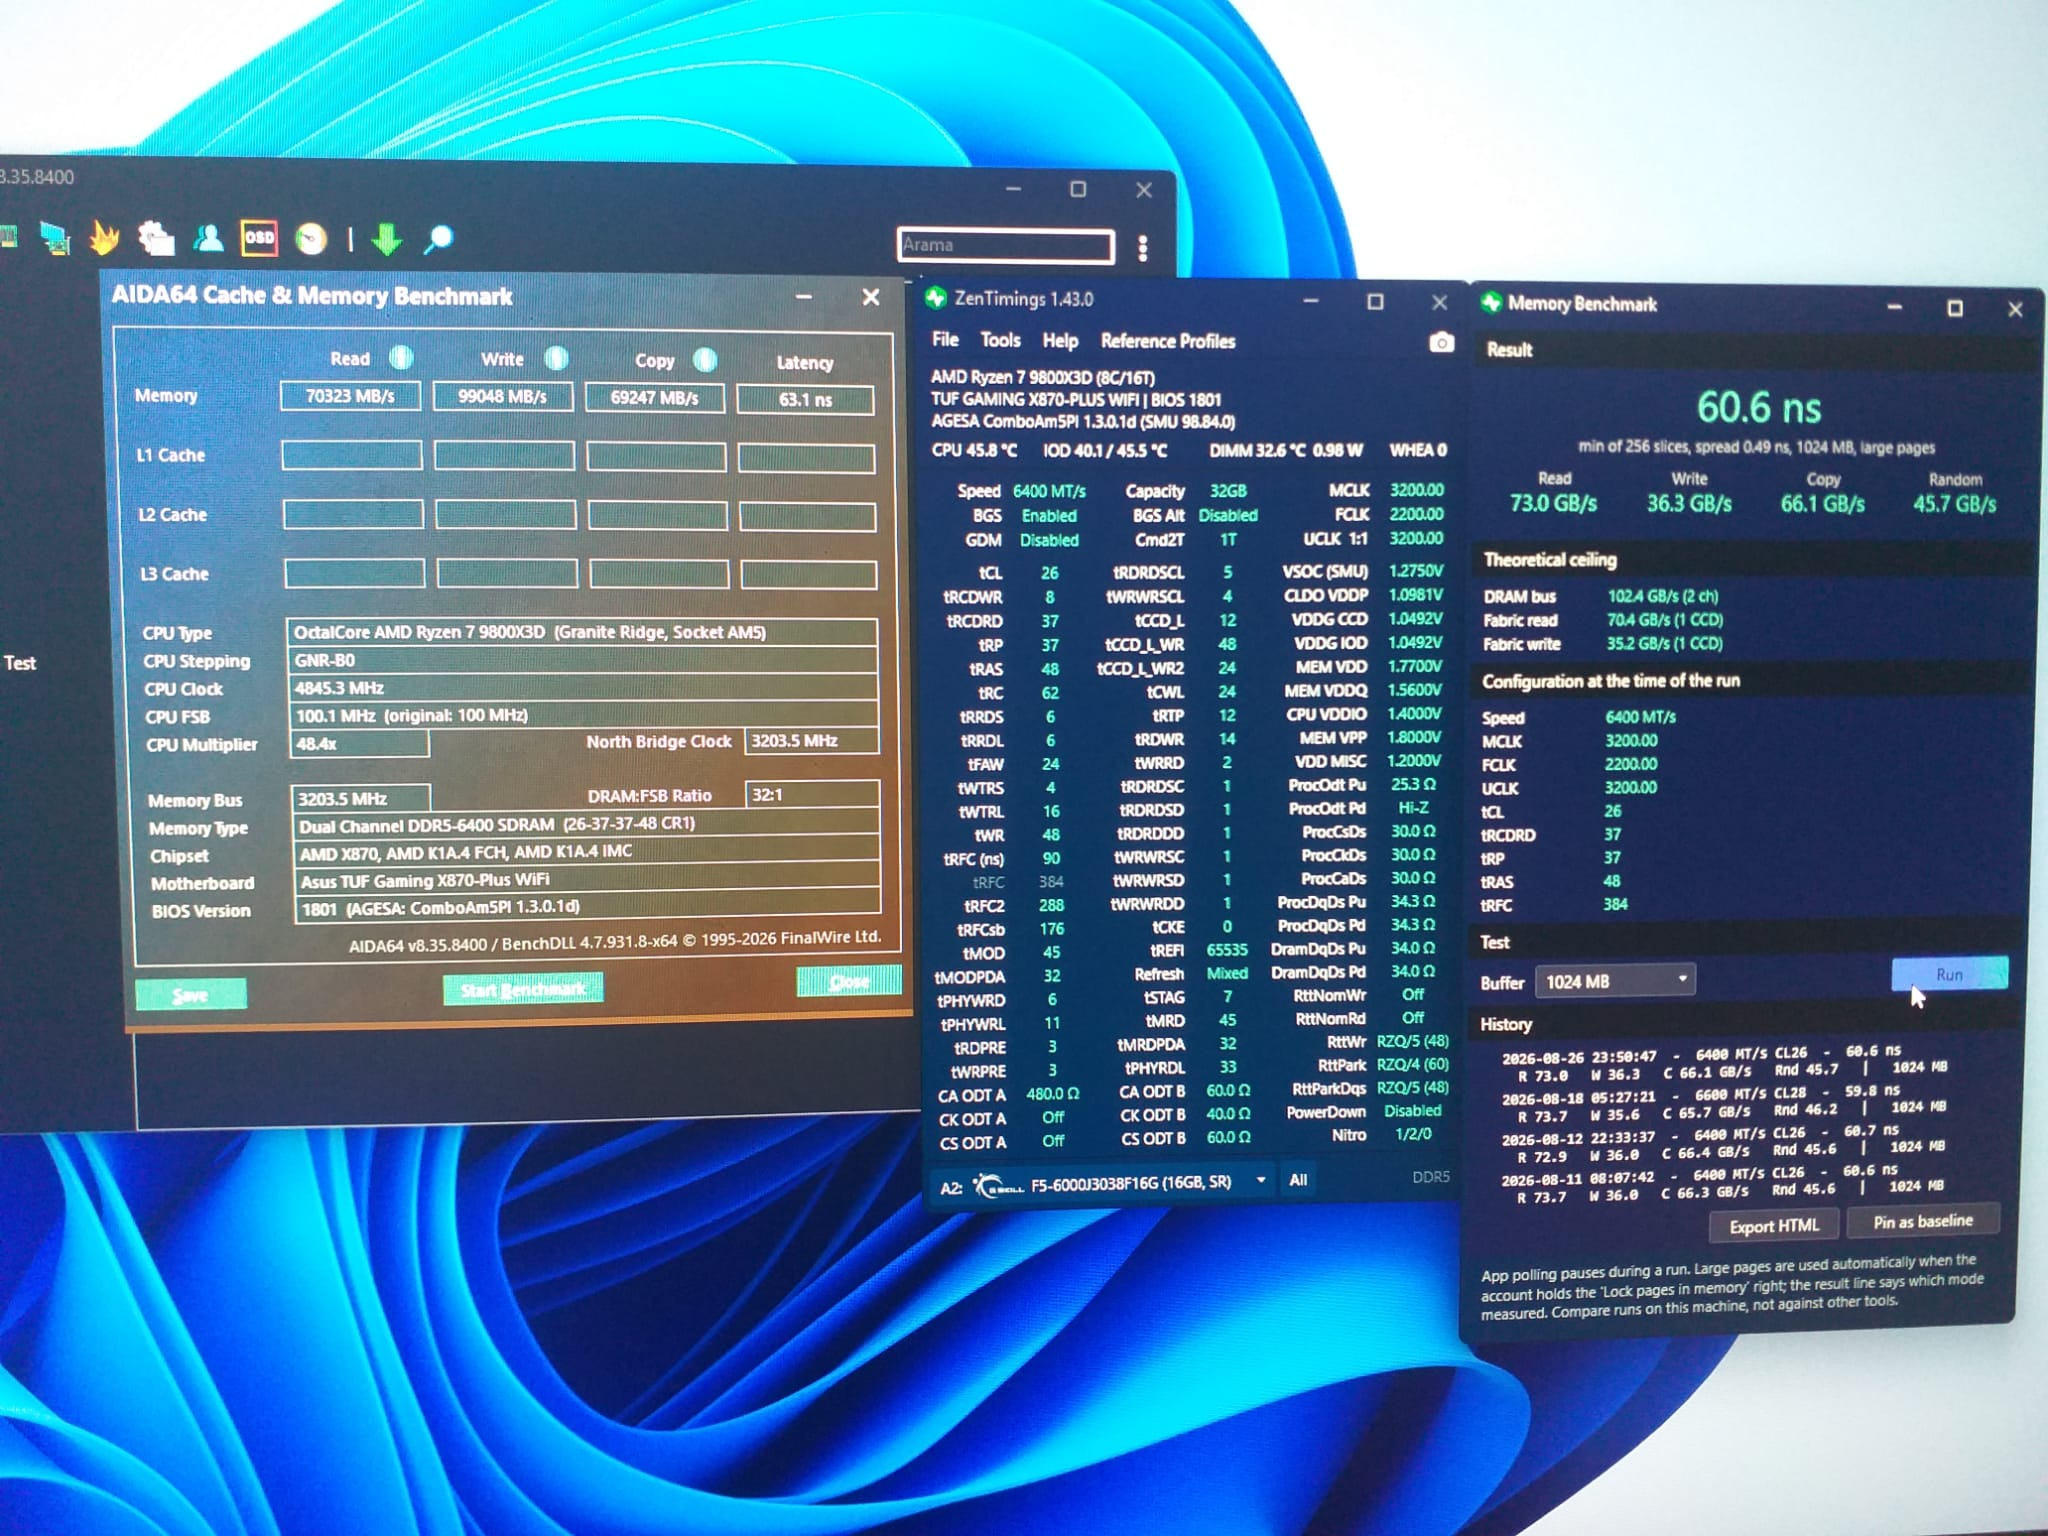Click the Memory Latency field showing 63.1 ns
This screenshot has width=2048, height=1536.
pyautogui.click(x=805, y=400)
